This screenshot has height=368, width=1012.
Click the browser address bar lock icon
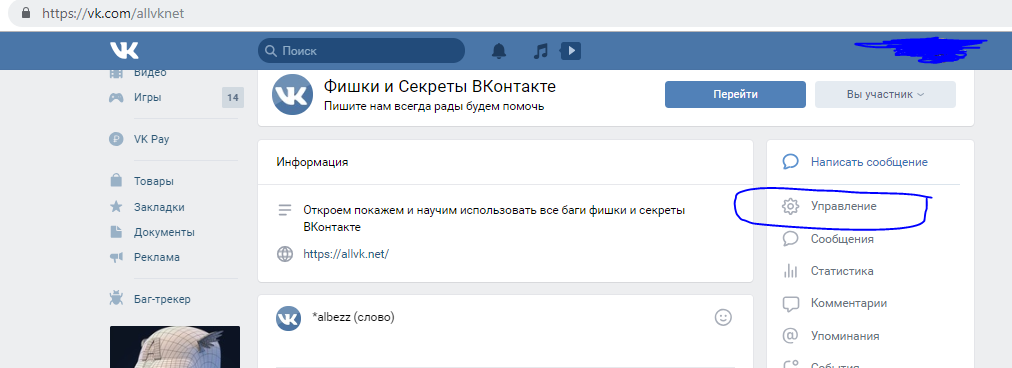pos(26,13)
